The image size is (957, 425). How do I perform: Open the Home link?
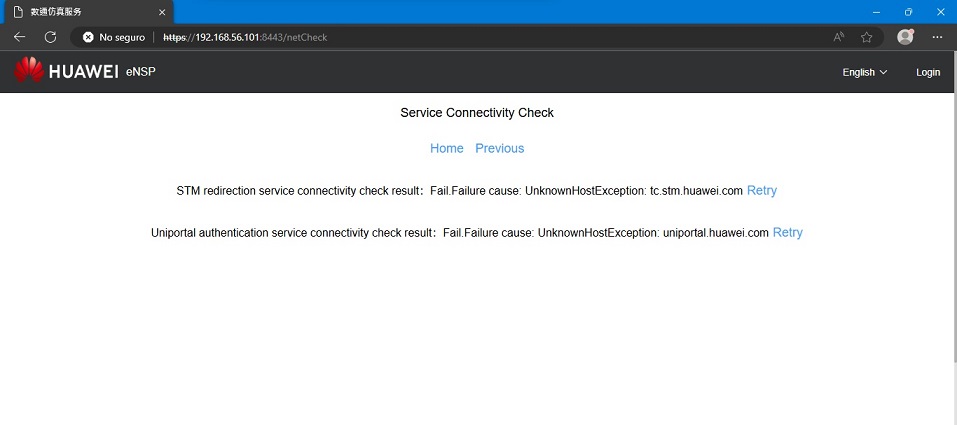point(446,148)
